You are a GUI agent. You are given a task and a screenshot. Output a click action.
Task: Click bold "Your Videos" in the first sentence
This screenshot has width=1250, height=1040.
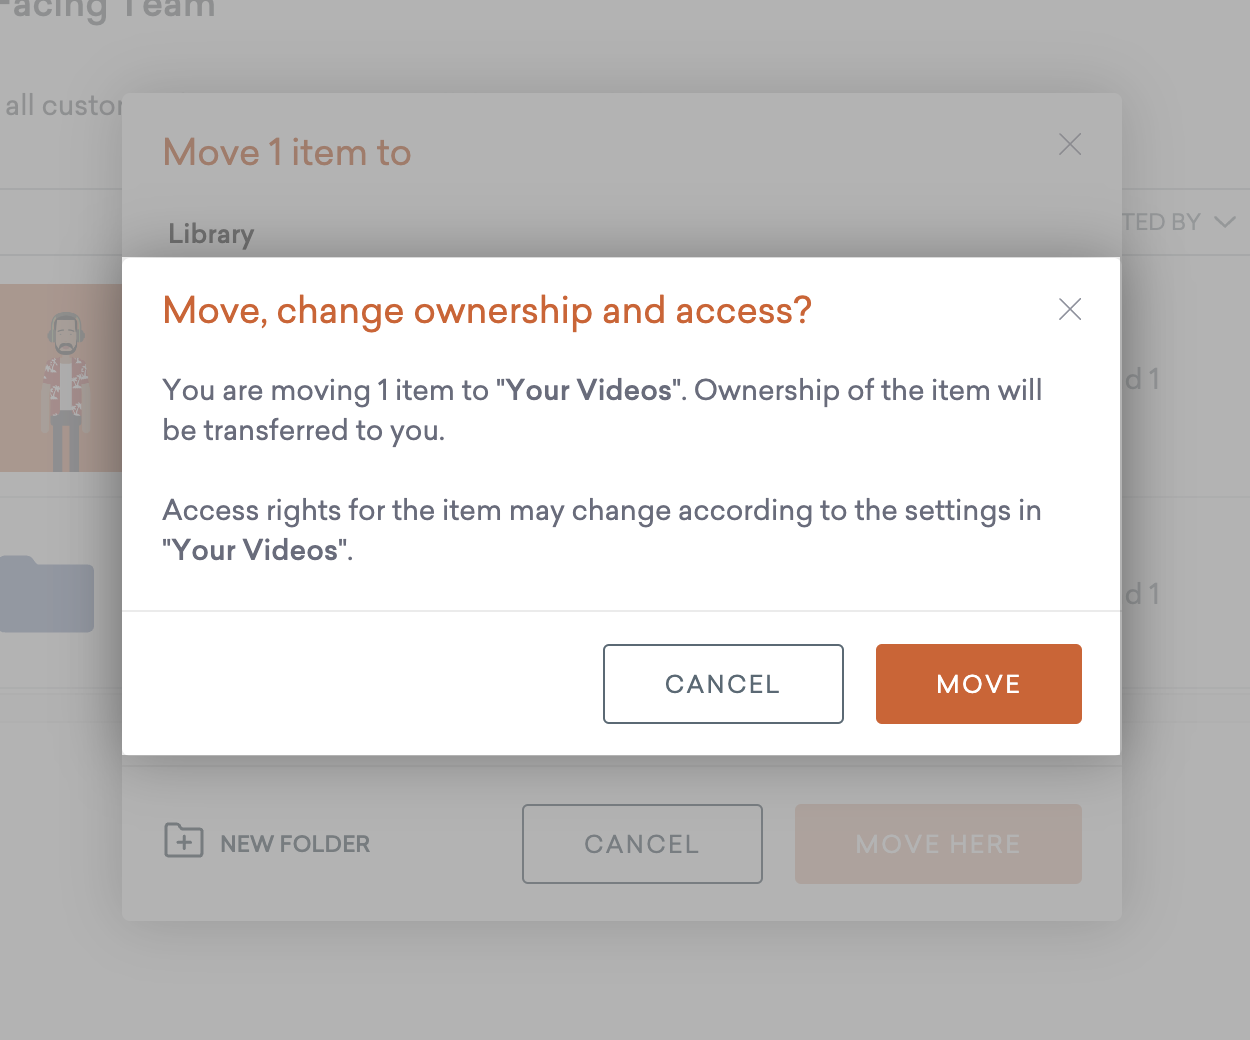coord(589,390)
